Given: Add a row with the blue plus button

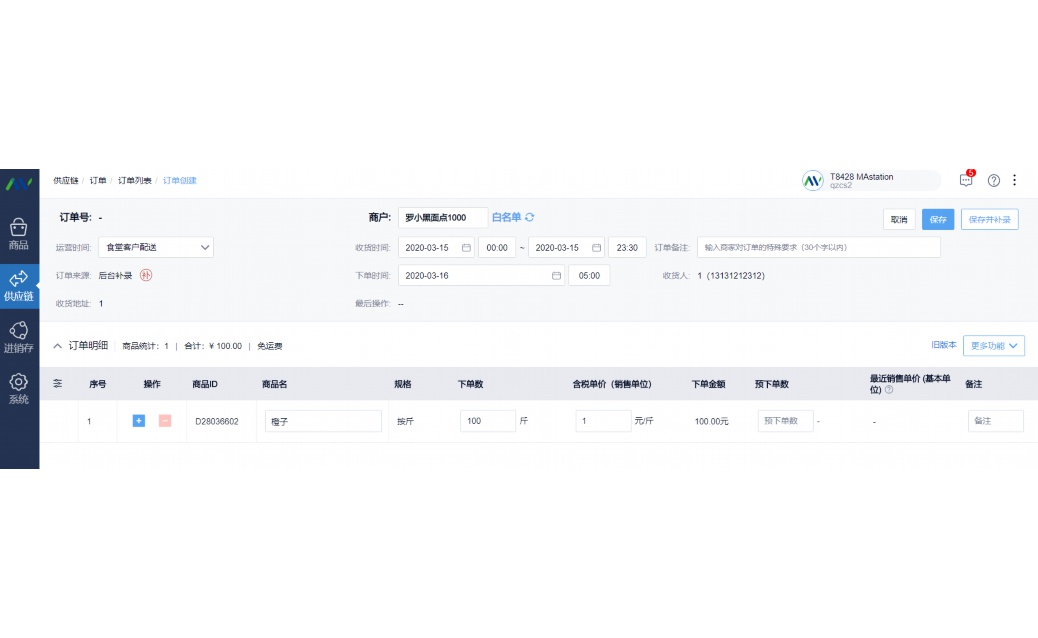Looking at the screenshot, I should click(139, 421).
